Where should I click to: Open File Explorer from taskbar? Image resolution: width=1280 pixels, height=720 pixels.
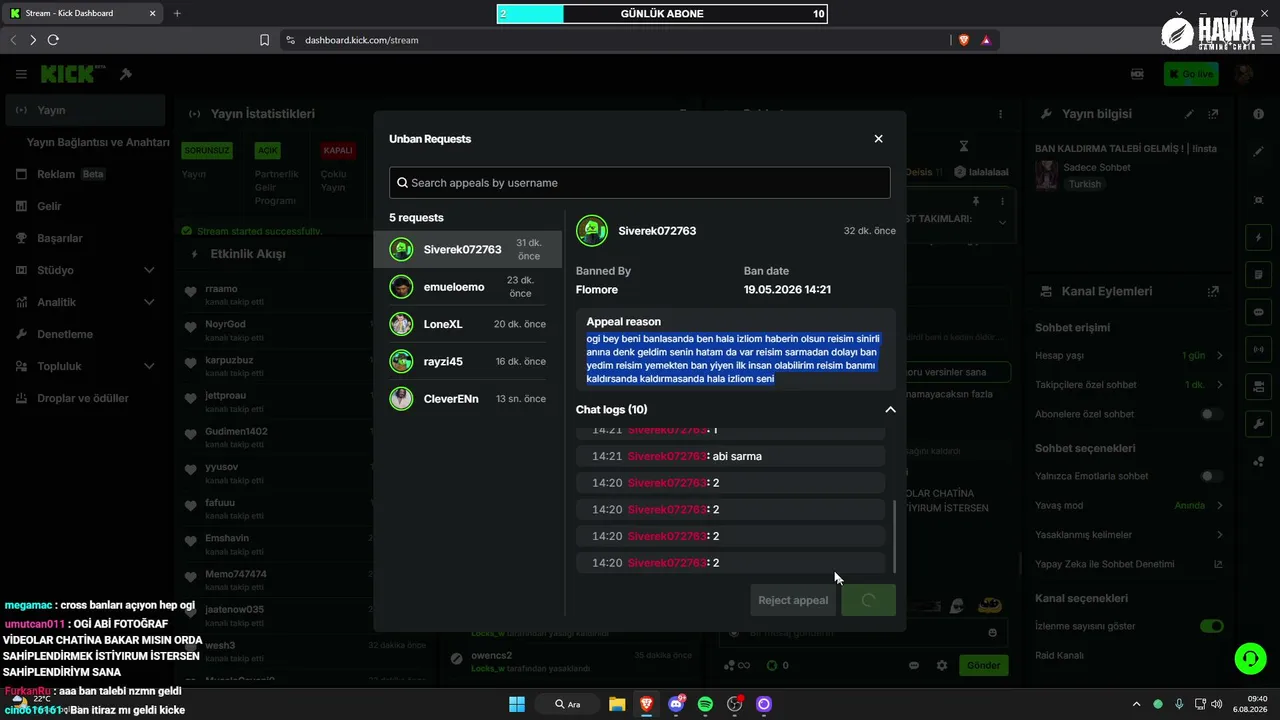[x=617, y=704]
